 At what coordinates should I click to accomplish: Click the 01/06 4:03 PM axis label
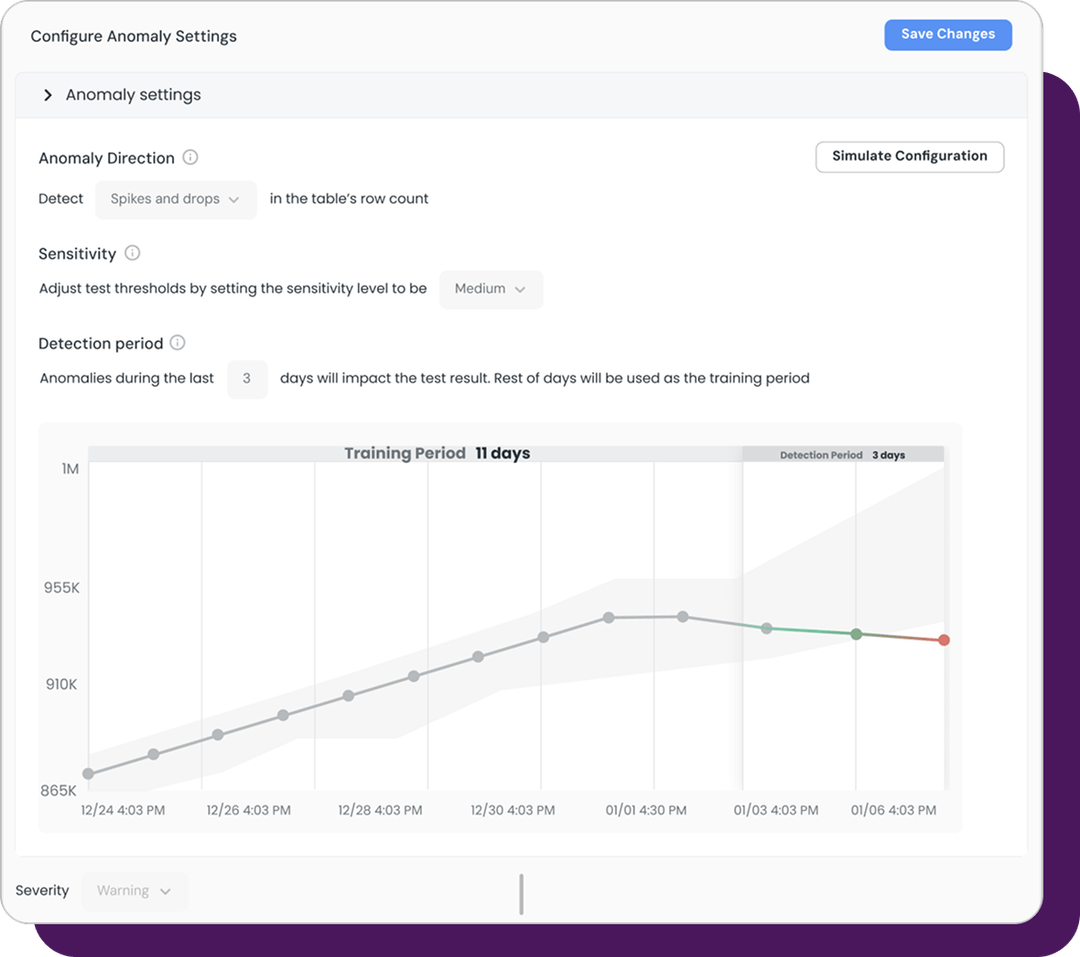[x=893, y=810]
